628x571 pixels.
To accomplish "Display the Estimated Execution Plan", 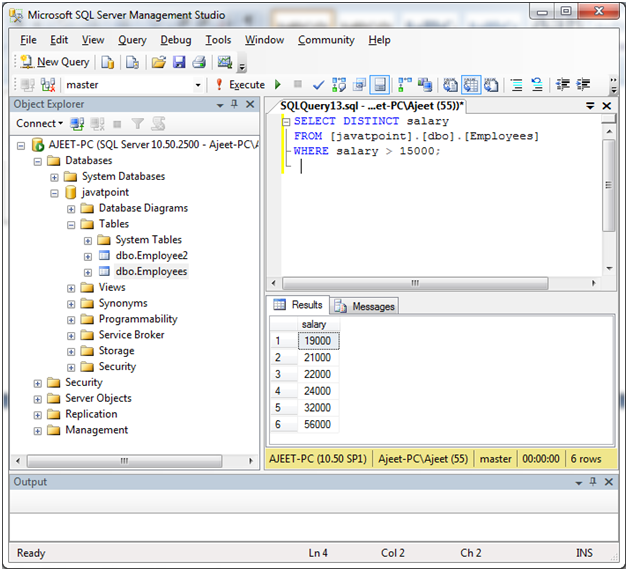I will [x=339, y=85].
